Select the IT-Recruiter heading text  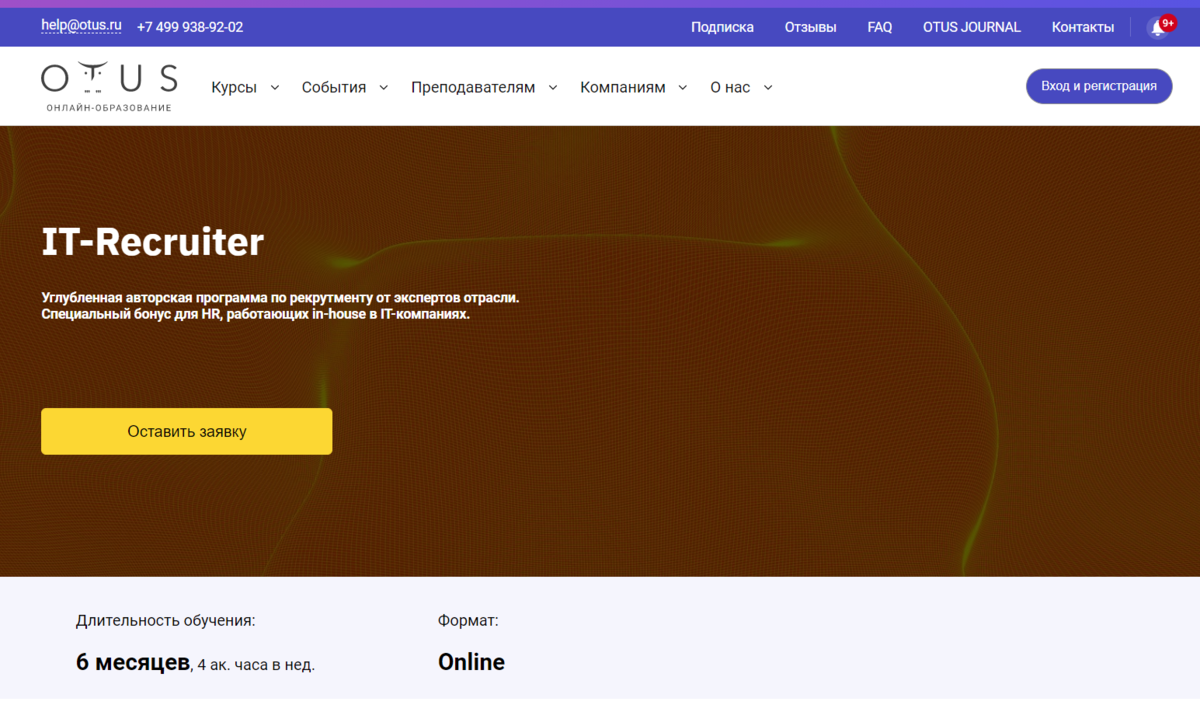coord(153,242)
